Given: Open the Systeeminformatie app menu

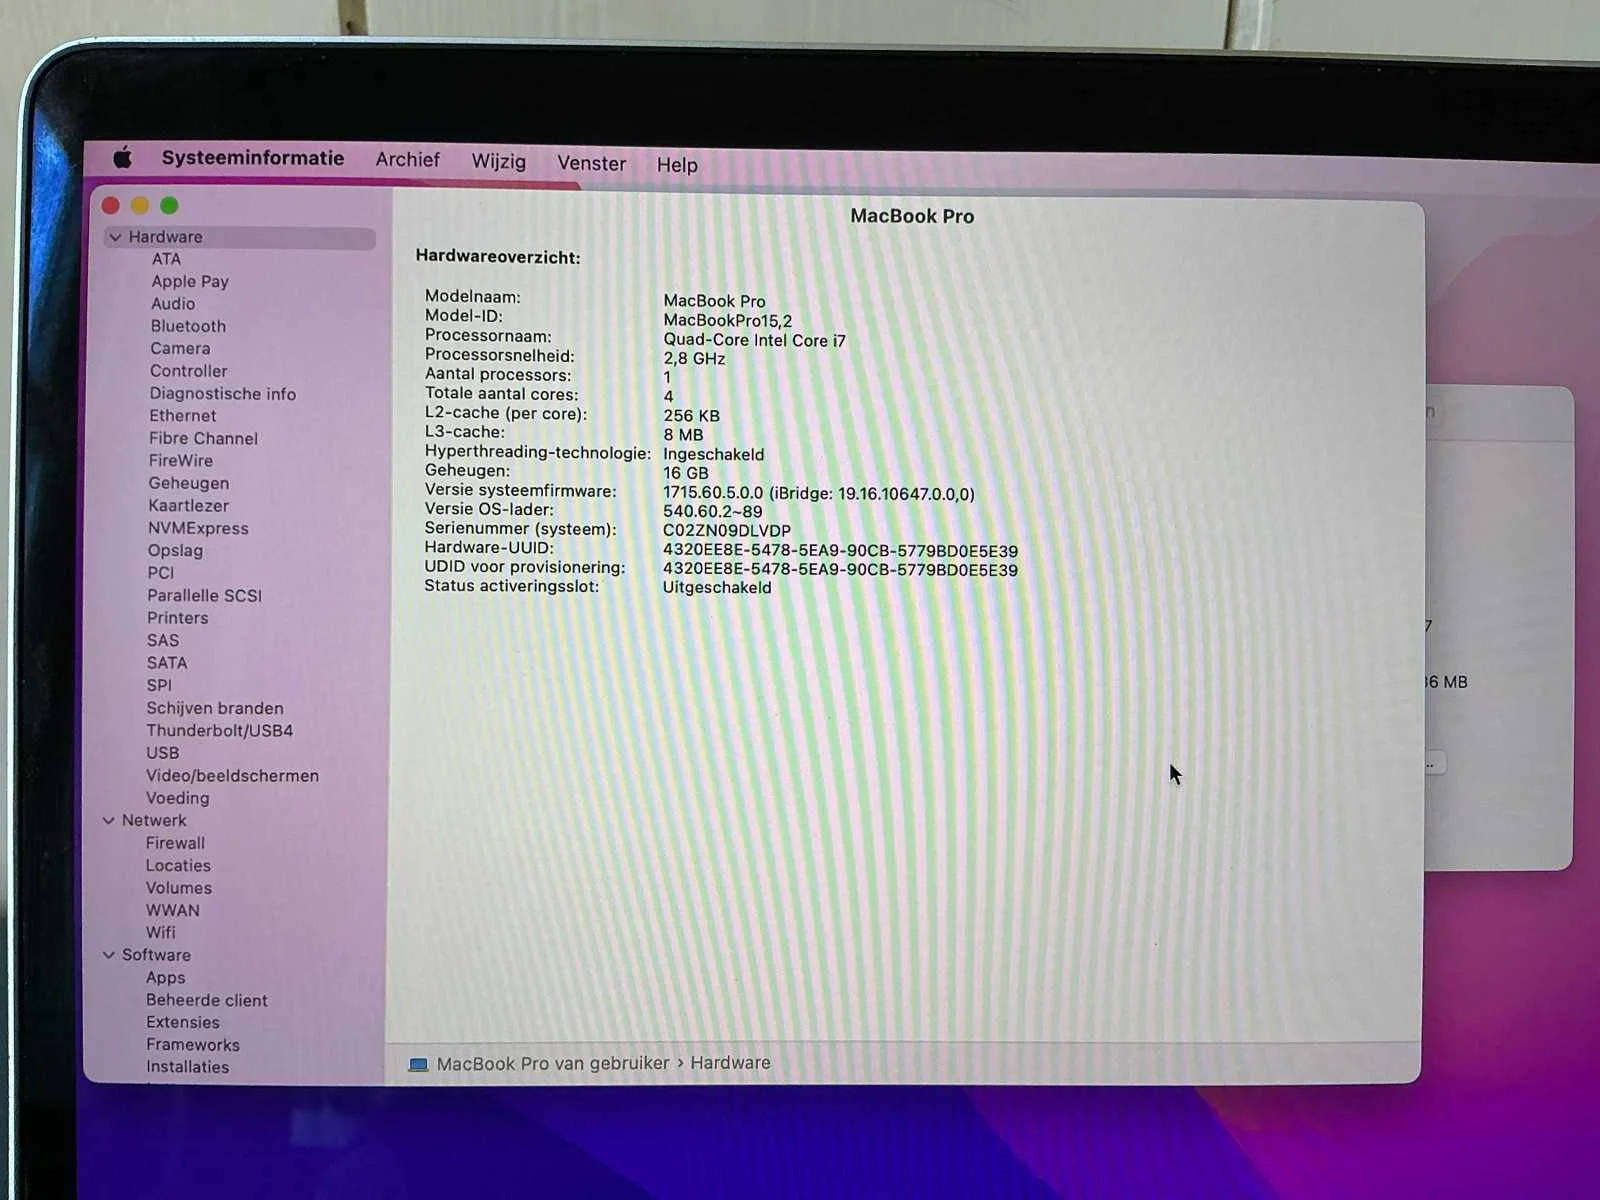Looking at the screenshot, I should point(253,158).
